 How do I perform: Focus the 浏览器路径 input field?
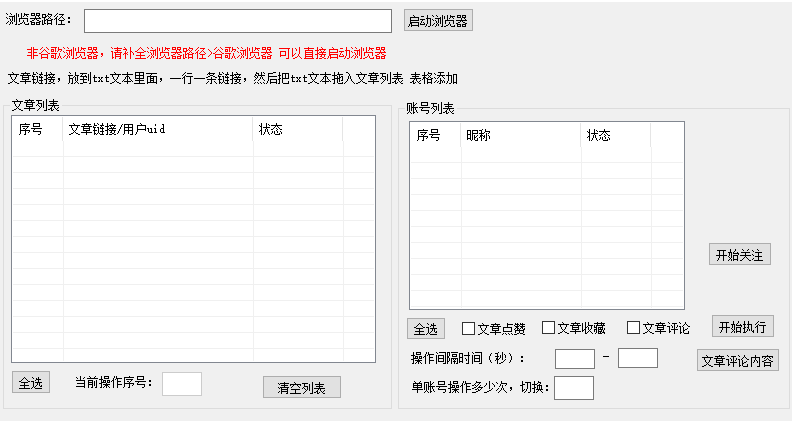coord(237,21)
